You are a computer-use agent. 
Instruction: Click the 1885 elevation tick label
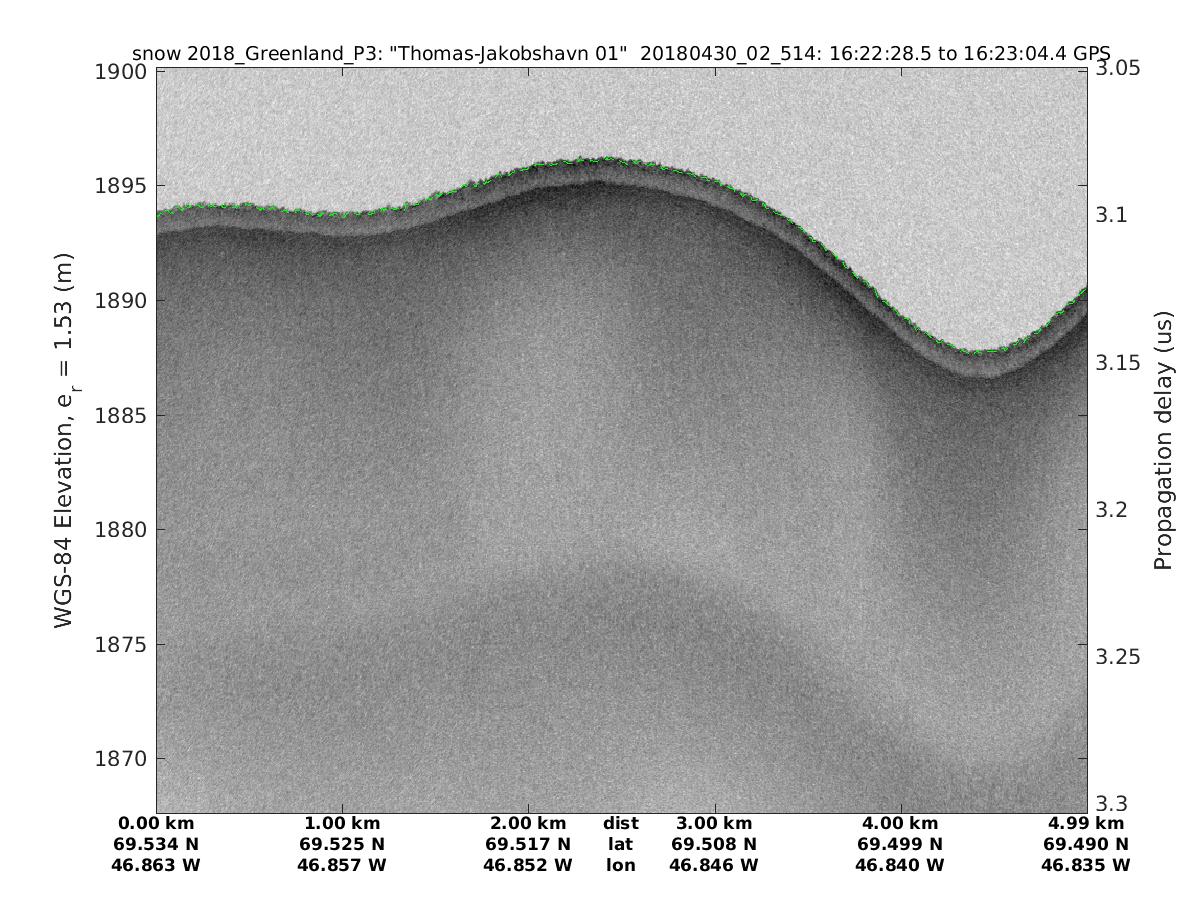(124, 415)
